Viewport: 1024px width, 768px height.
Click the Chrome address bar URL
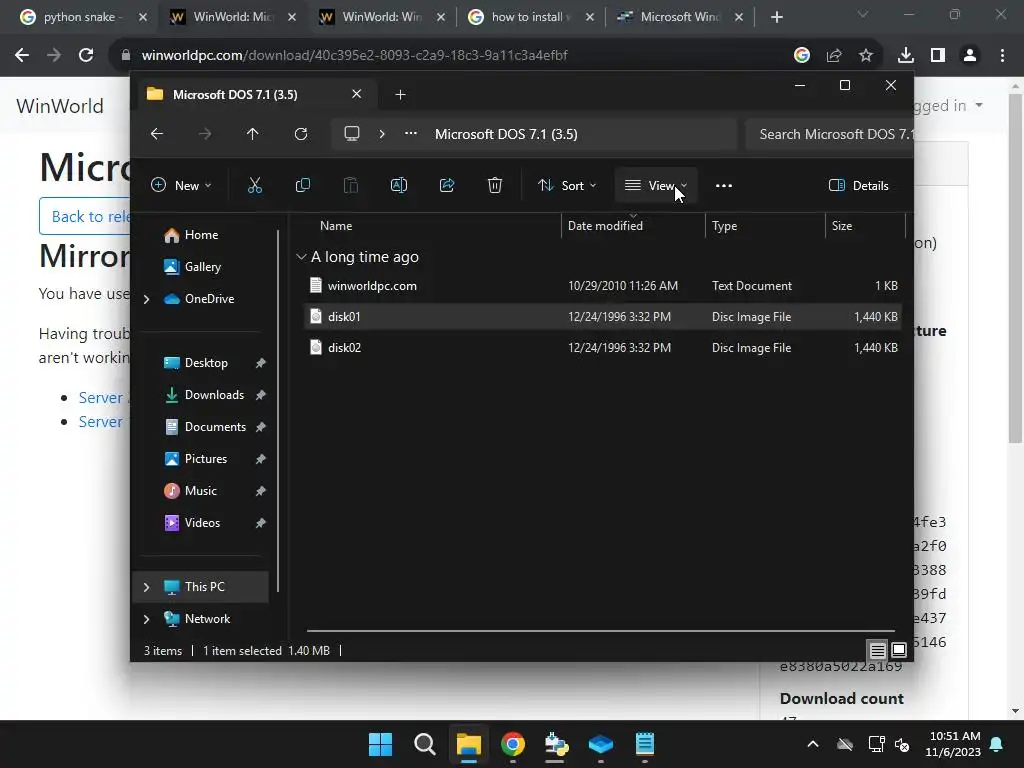[x=355, y=56]
